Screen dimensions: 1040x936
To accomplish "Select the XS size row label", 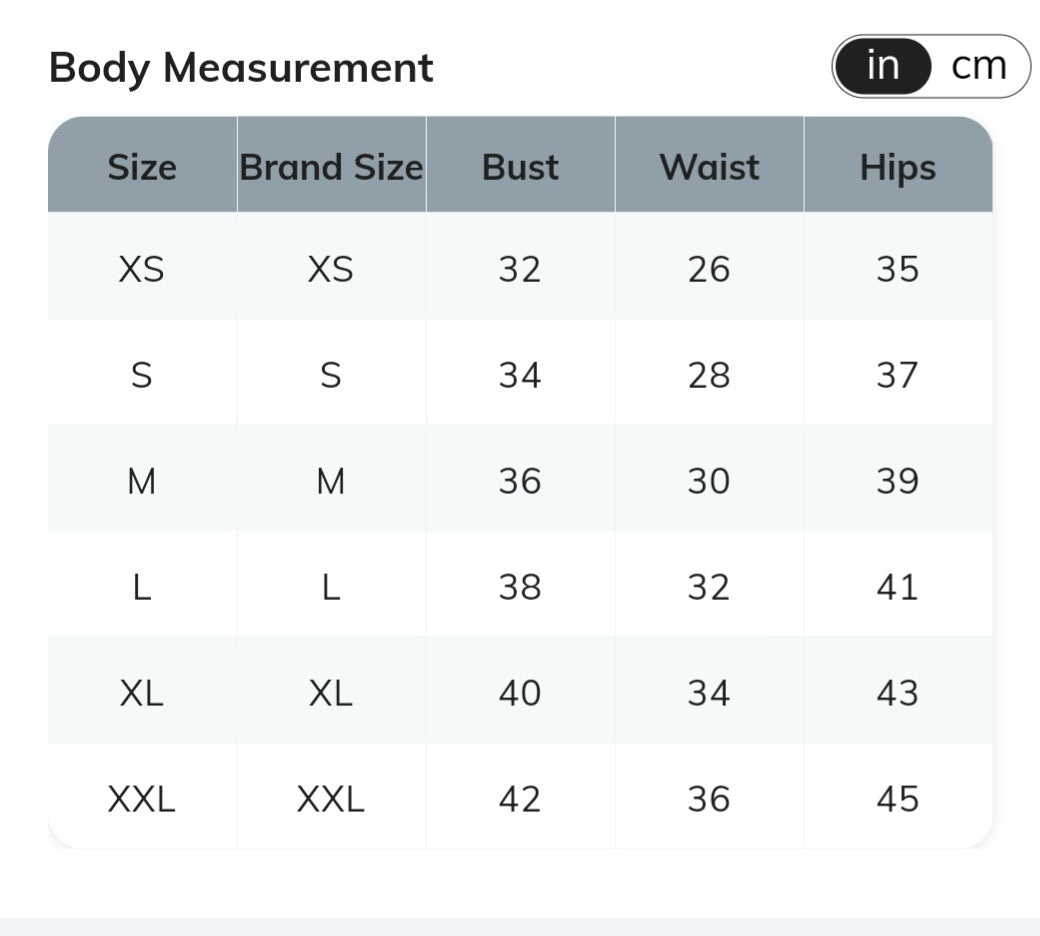I will coord(142,269).
